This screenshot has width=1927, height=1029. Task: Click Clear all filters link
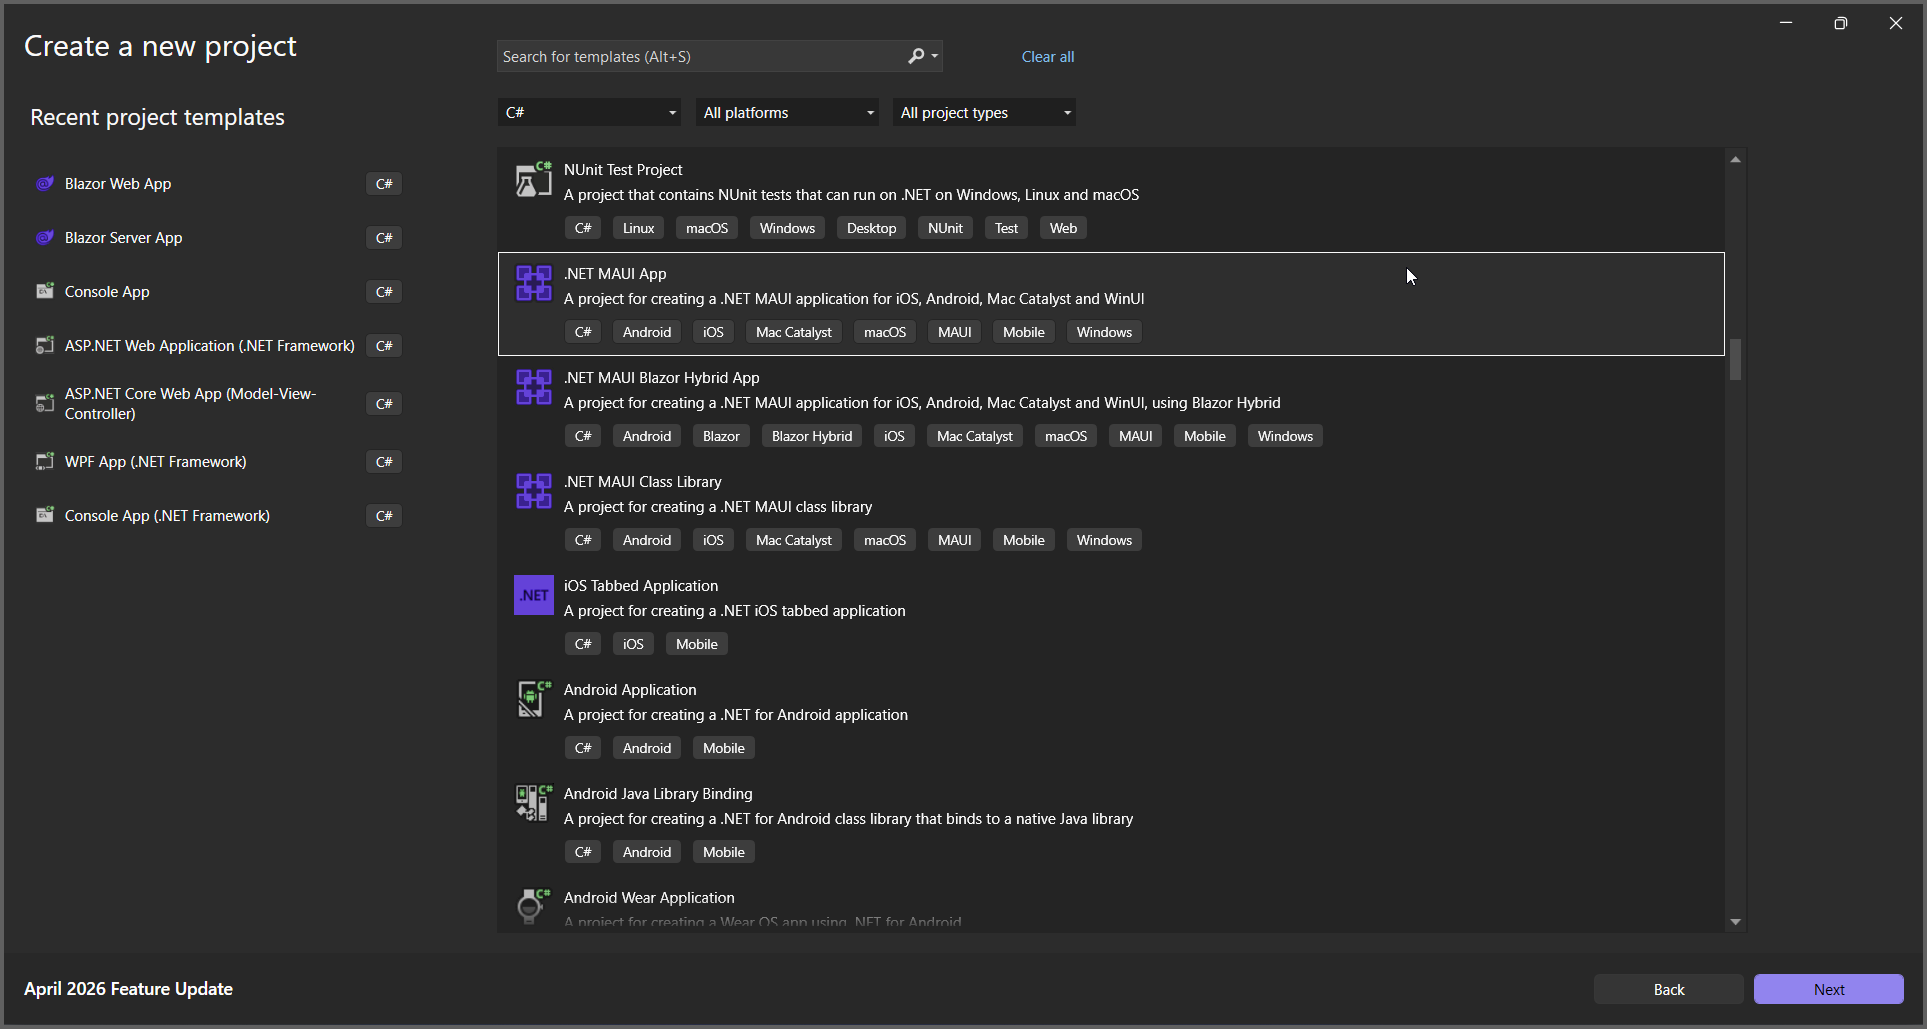point(1048,57)
